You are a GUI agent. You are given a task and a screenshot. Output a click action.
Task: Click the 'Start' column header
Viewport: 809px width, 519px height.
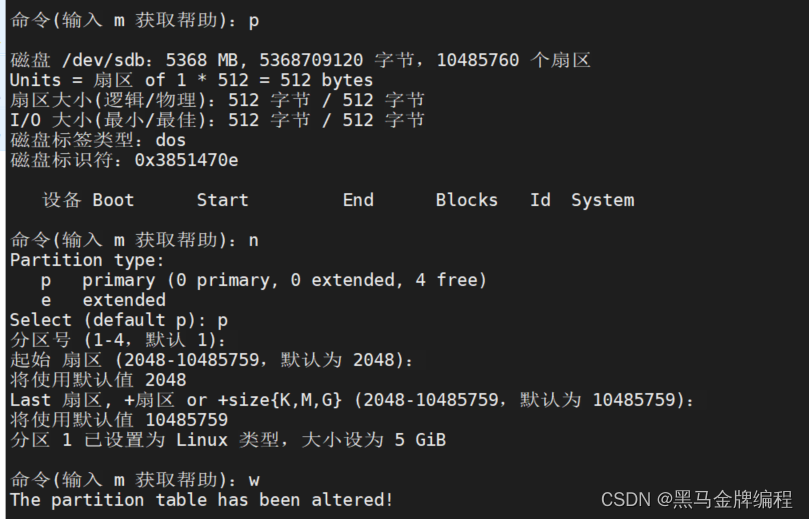222,200
